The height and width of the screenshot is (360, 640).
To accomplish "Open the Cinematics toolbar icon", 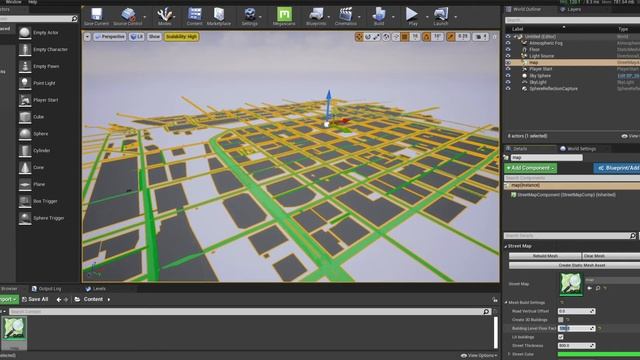I will 345,14.
